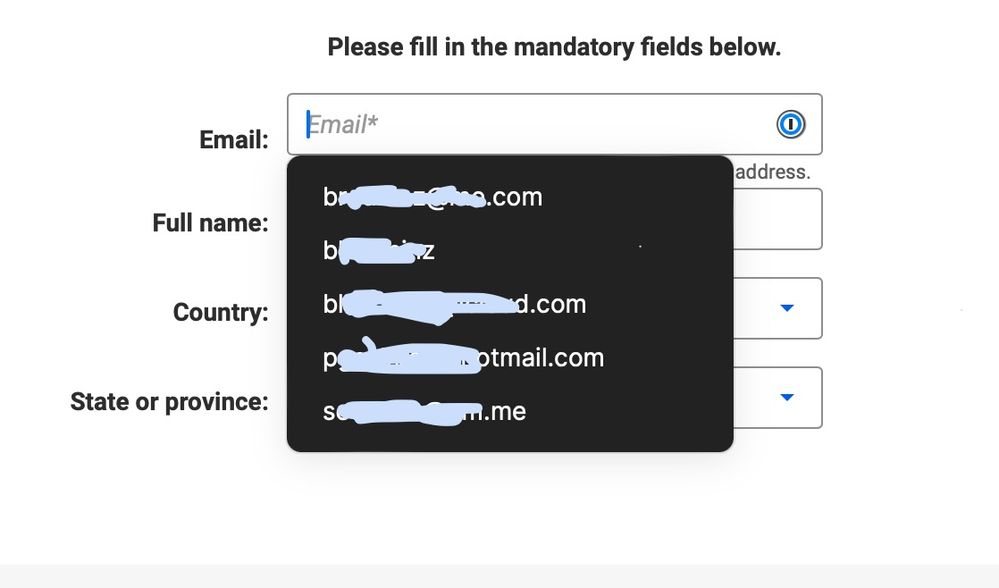Click the State or province label

169,402
